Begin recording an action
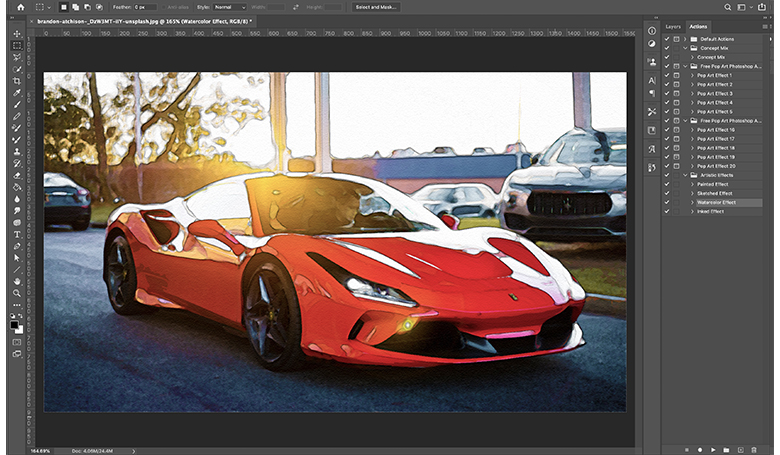The width and height of the screenshot is (780, 455). point(700,450)
